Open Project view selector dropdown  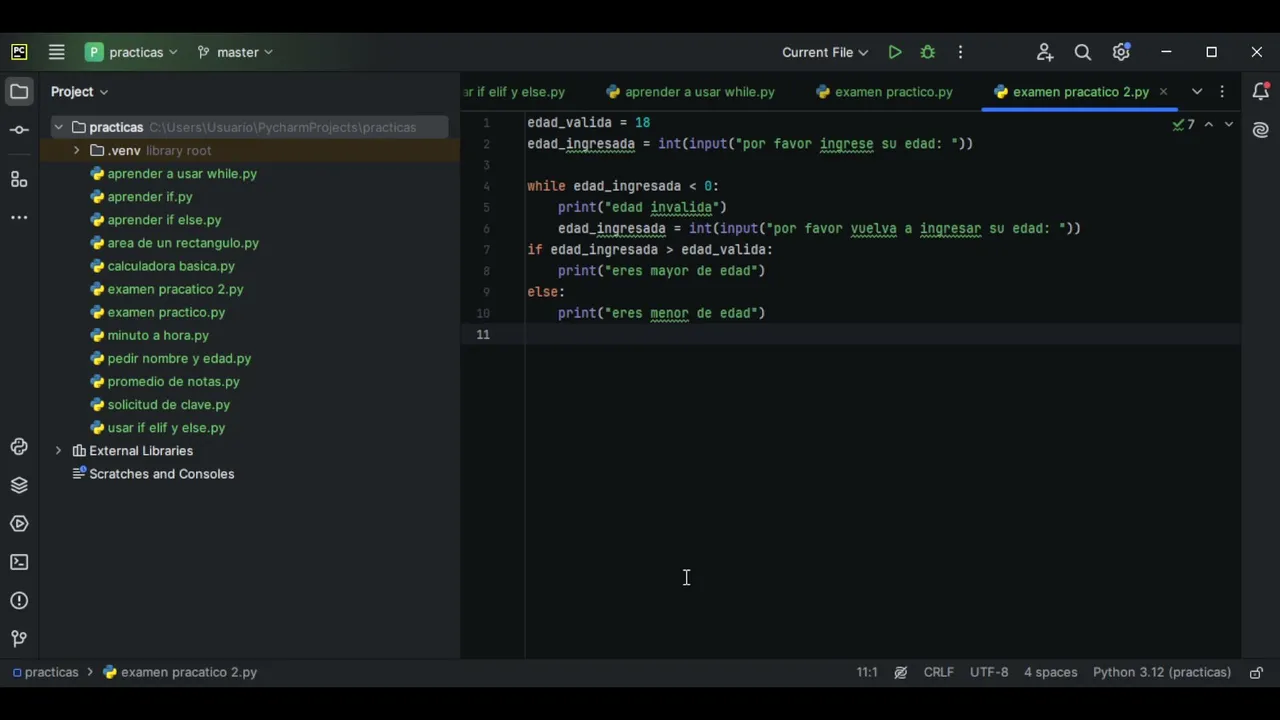point(80,92)
